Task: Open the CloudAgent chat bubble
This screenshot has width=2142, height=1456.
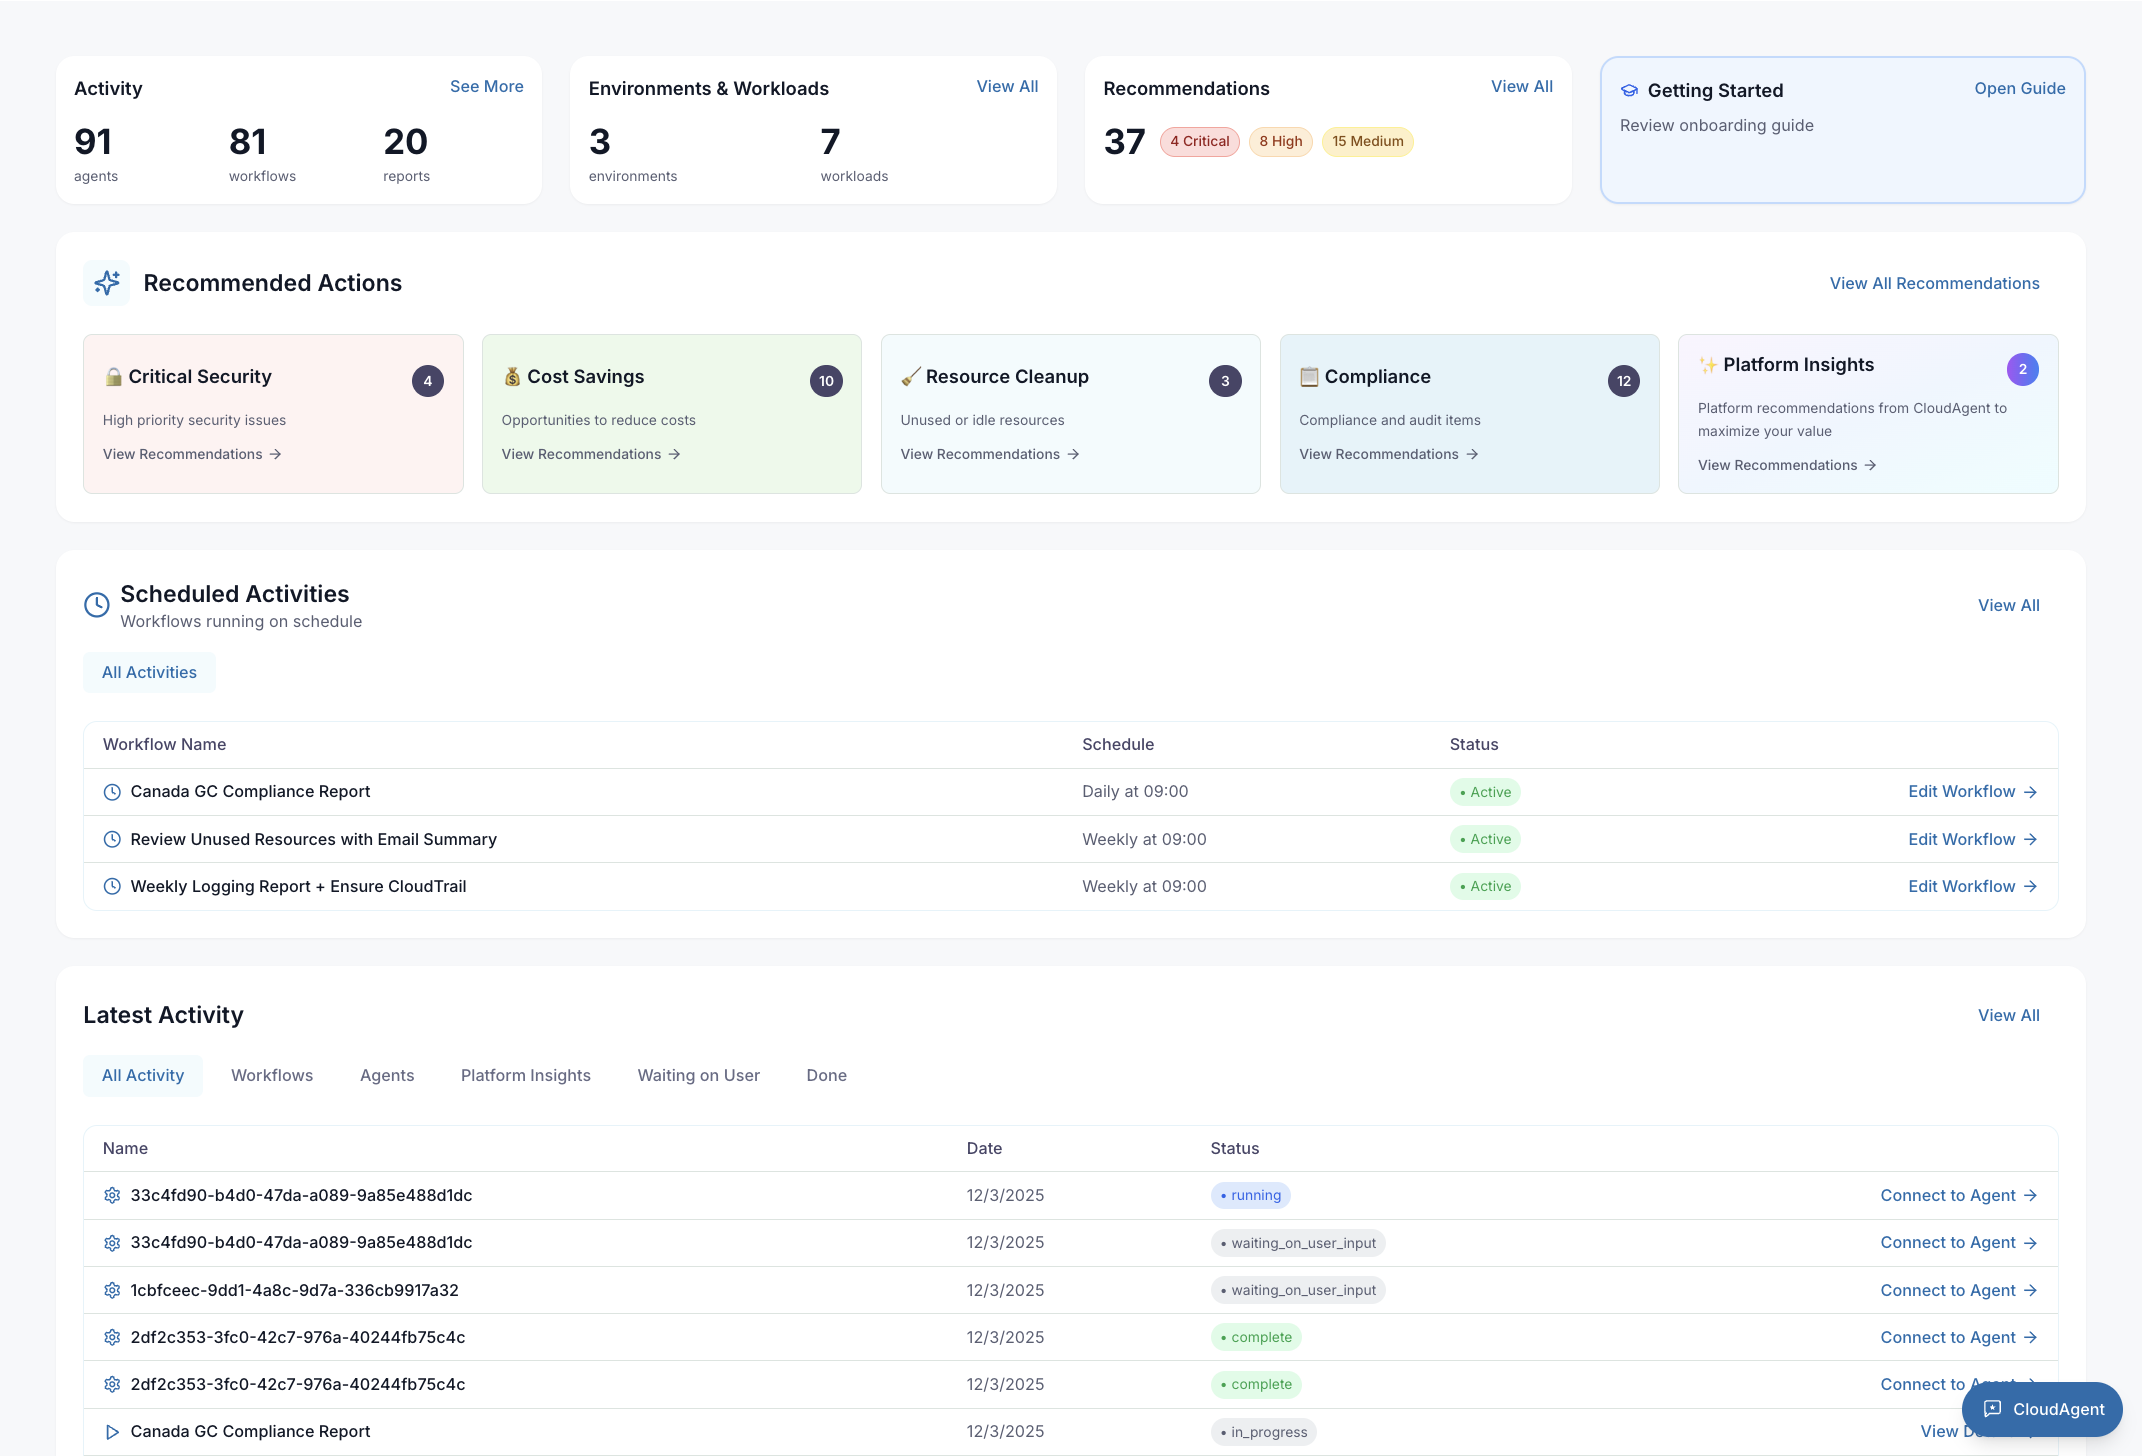Action: click(2042, 1409)
